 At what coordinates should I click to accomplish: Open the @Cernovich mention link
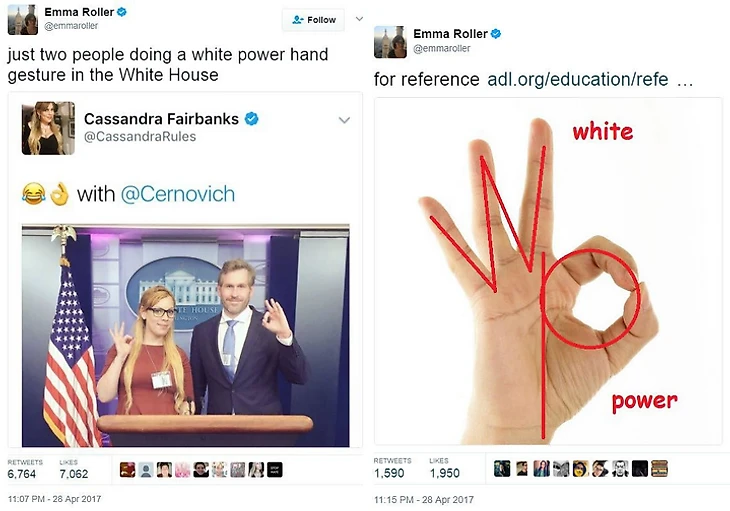coord(178,194)
